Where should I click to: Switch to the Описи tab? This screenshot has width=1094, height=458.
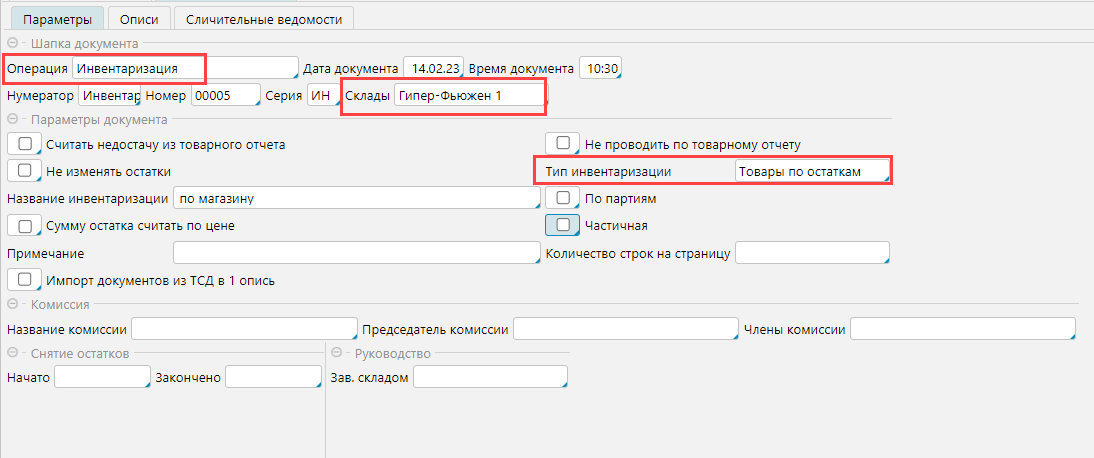138,19
